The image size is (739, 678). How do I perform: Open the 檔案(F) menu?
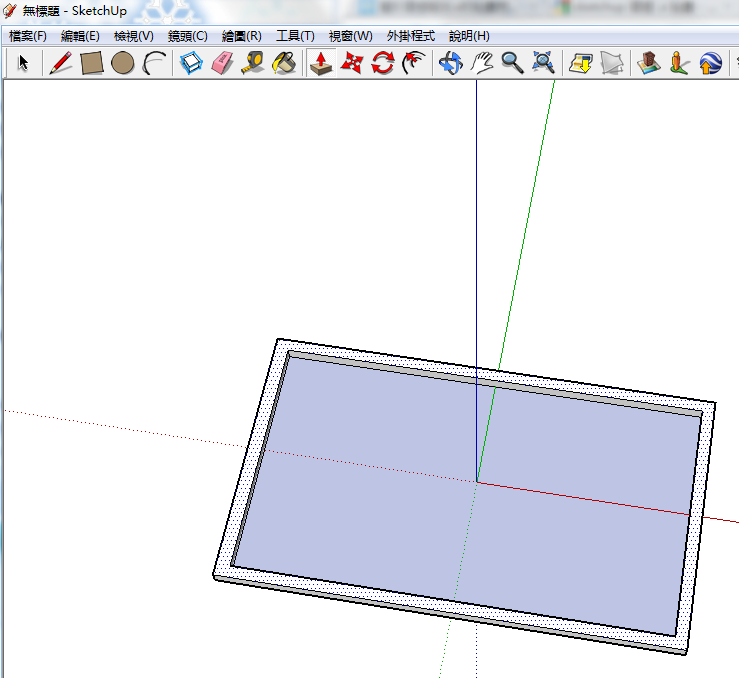point(28,36)
